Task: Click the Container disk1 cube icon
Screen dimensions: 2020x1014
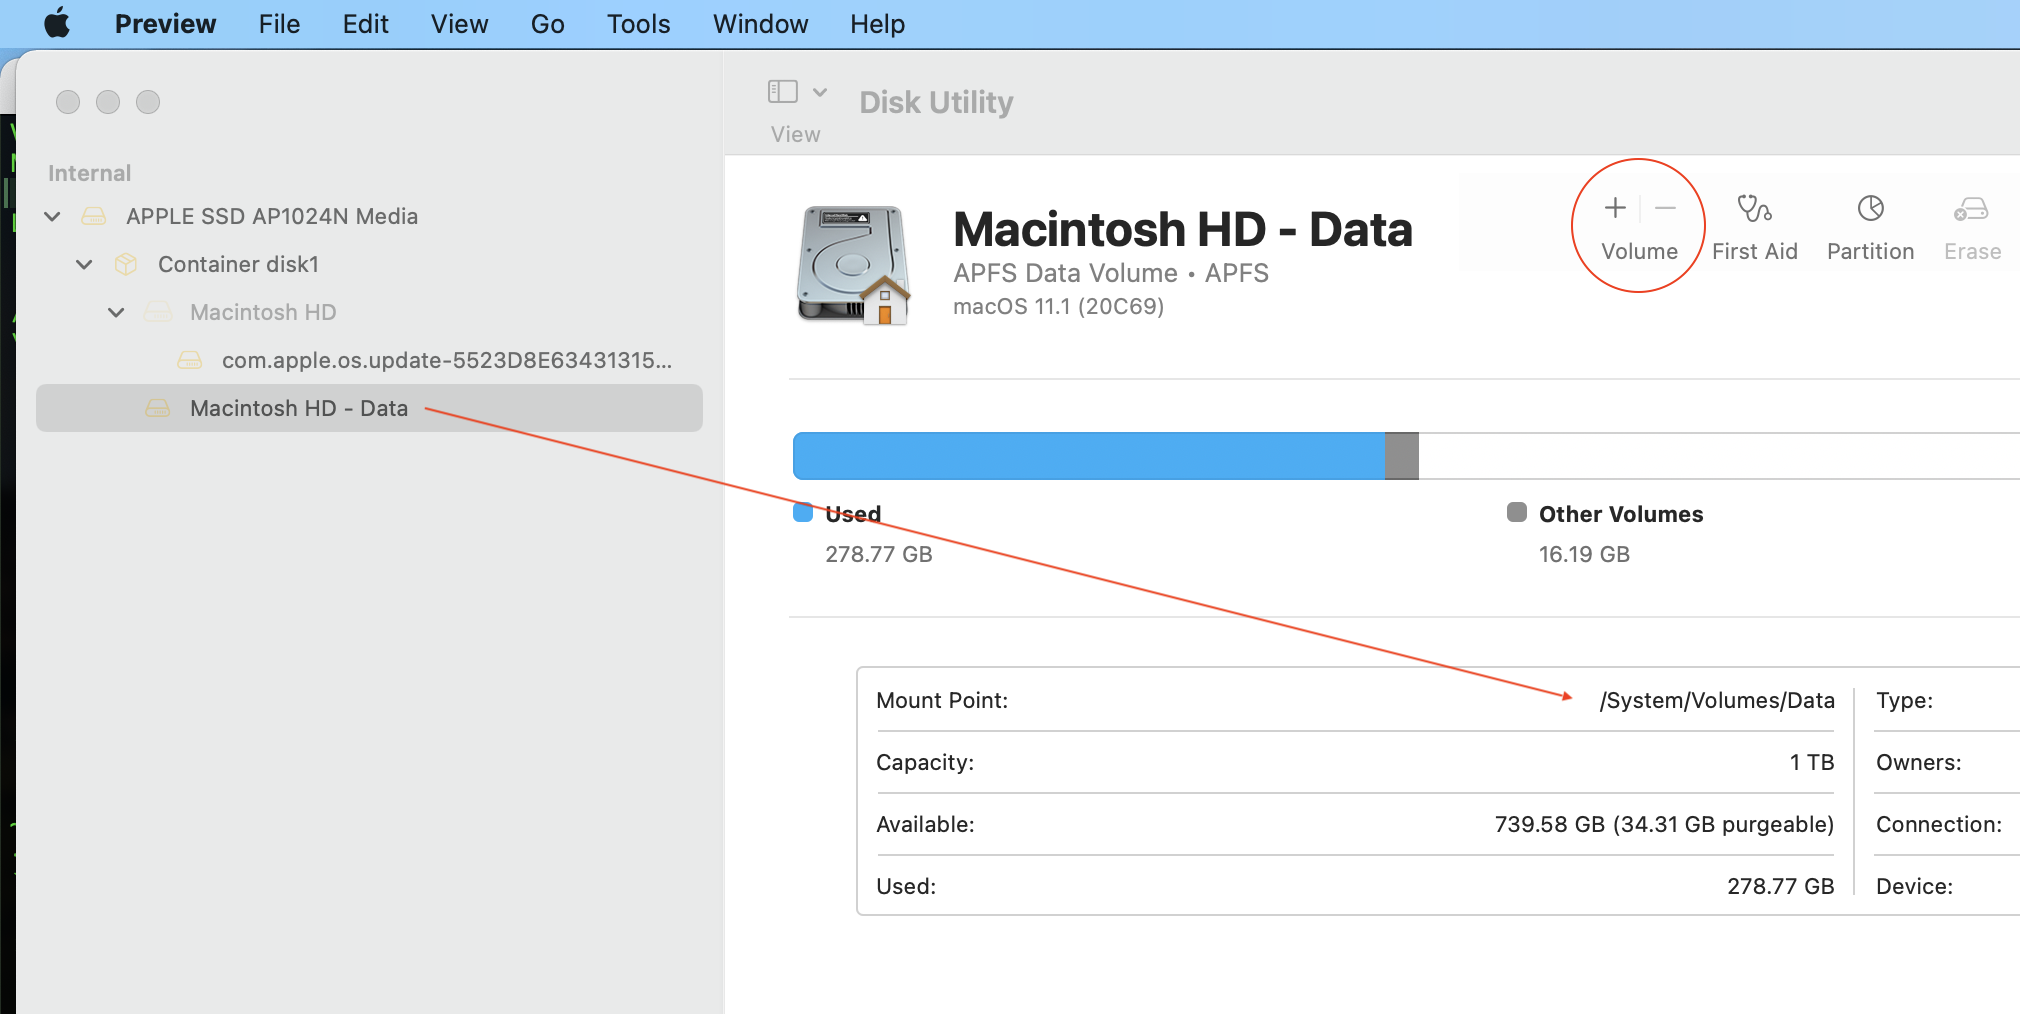Action: [126, 264]
